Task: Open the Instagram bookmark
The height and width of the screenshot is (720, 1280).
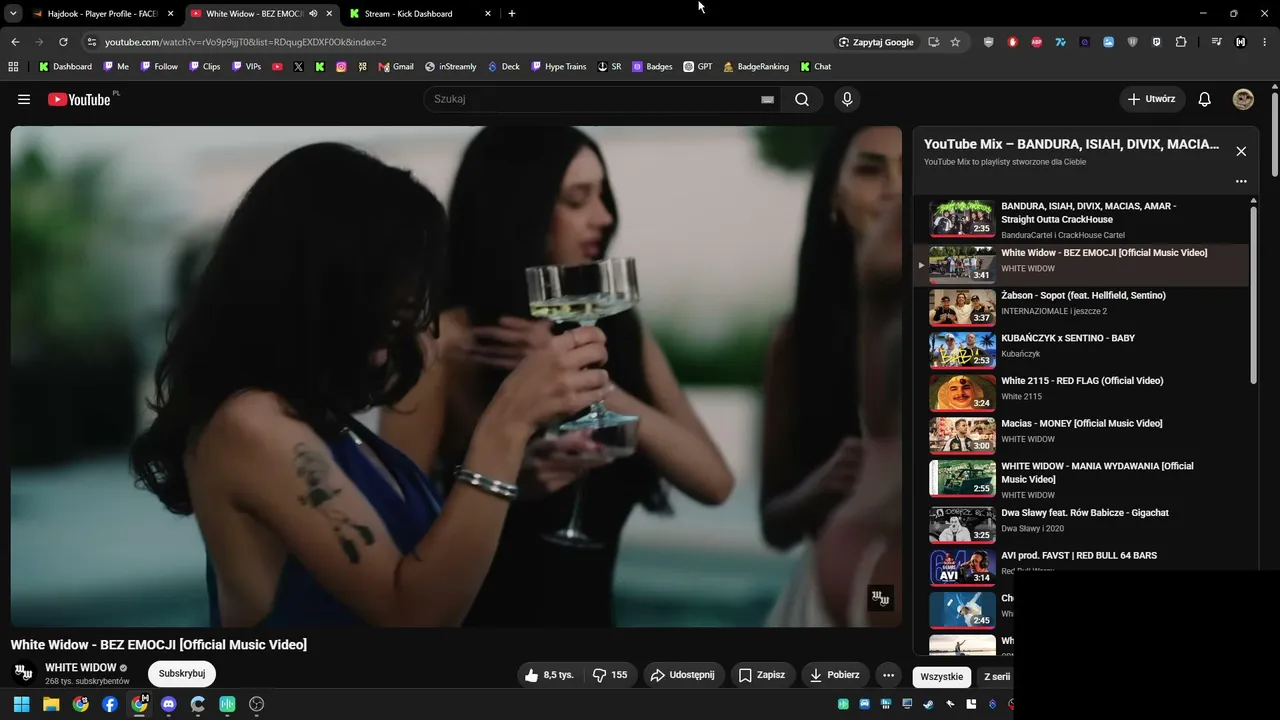Action: tap(341, 67)
